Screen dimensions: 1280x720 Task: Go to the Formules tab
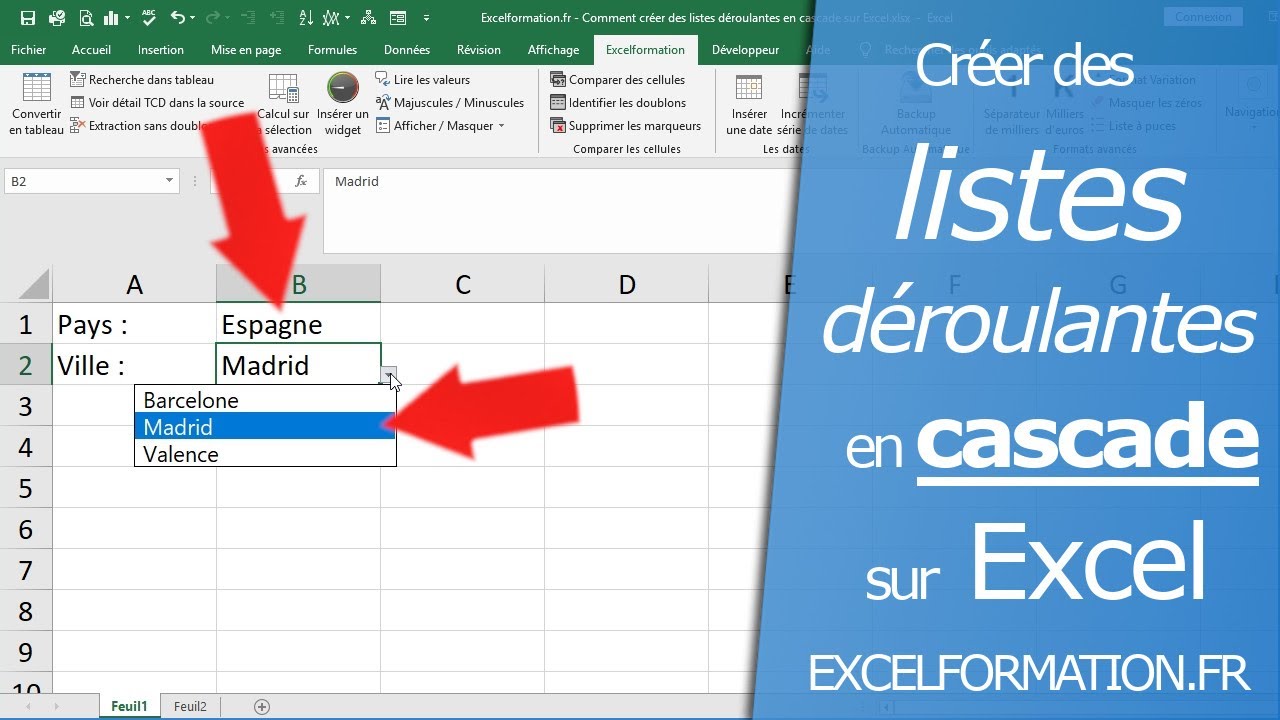(x=332, y=50)
